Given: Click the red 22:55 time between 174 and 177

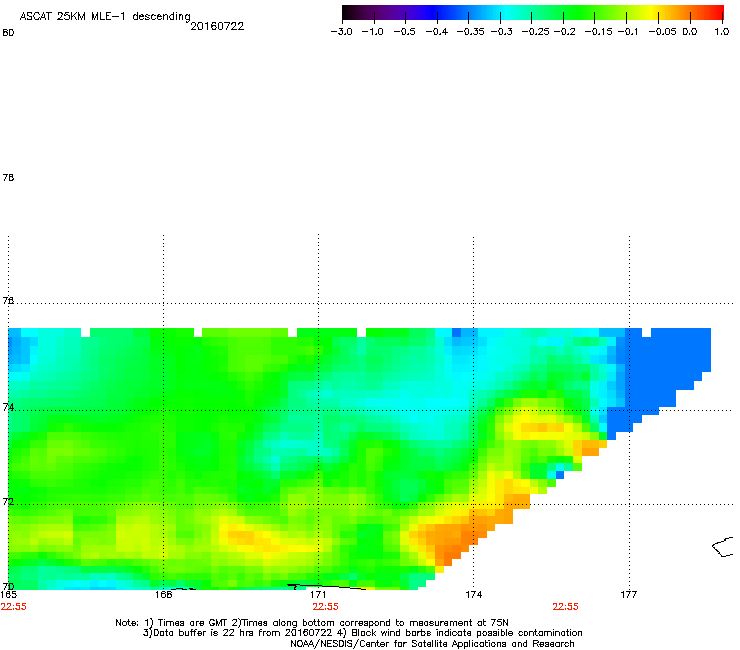Looking at the screenshot, I should point(565,607).
